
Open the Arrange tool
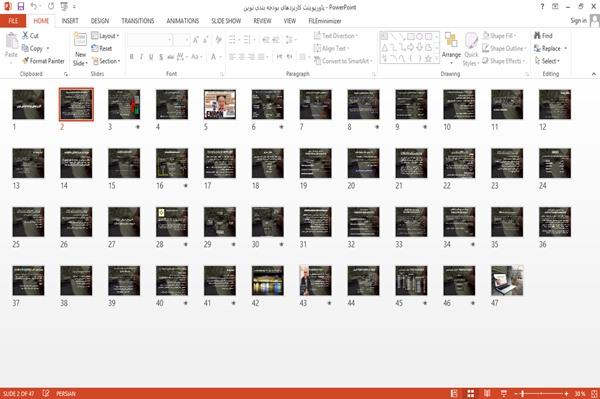451,48
